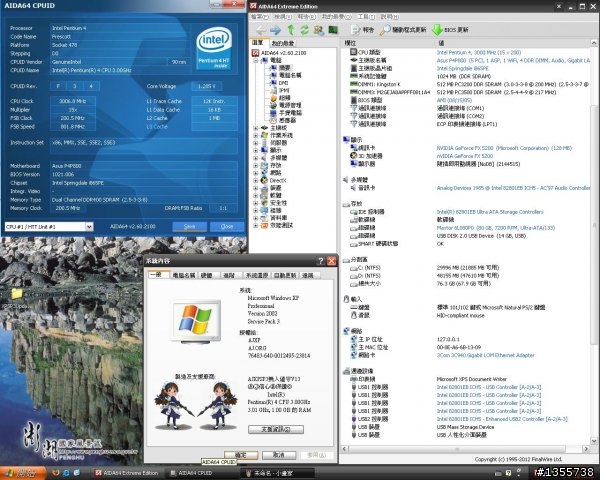
Task: Click Close in the AIDA64 CPUID window
Action: (x=227, y=227)
